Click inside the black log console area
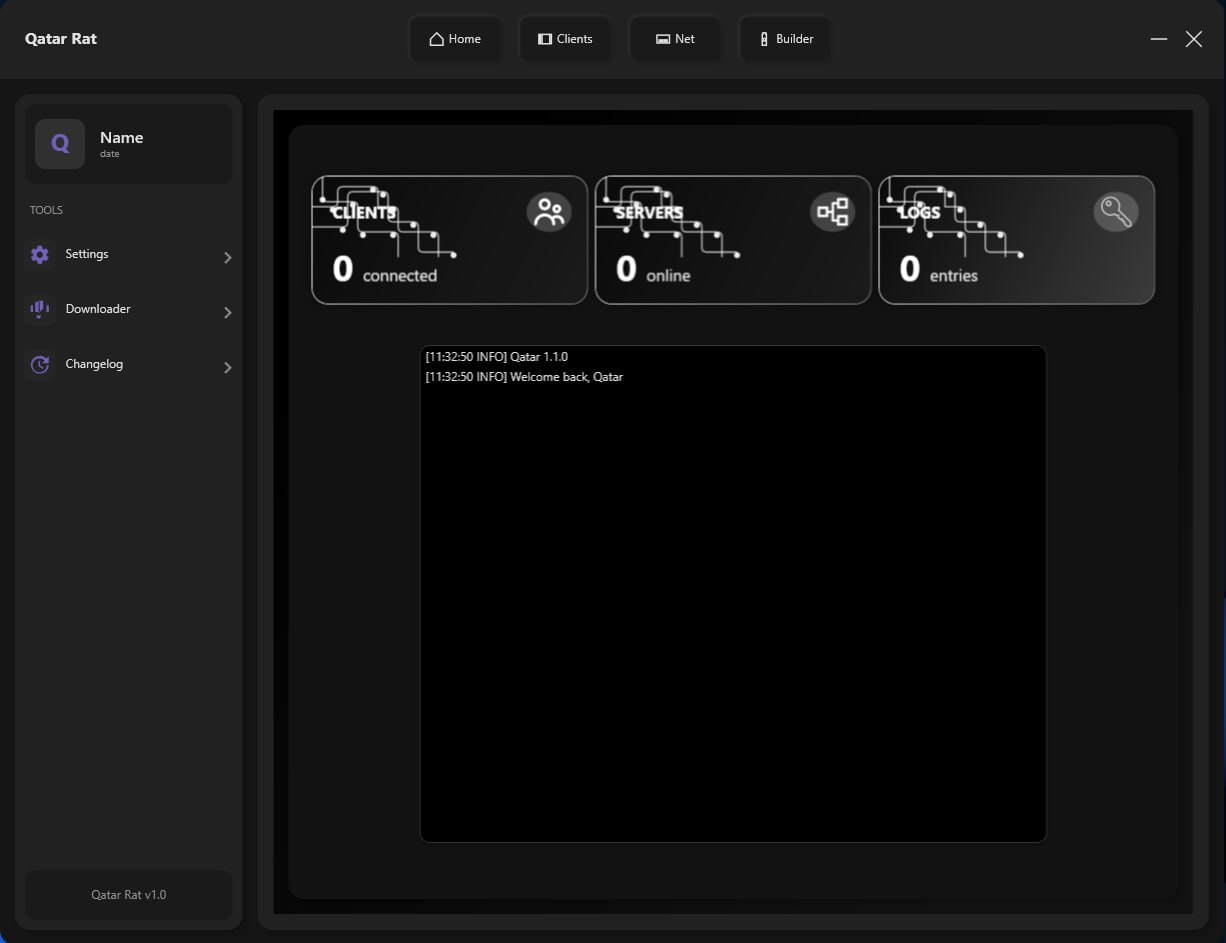This screenshot has height=943, width=1226. point(733,600)
